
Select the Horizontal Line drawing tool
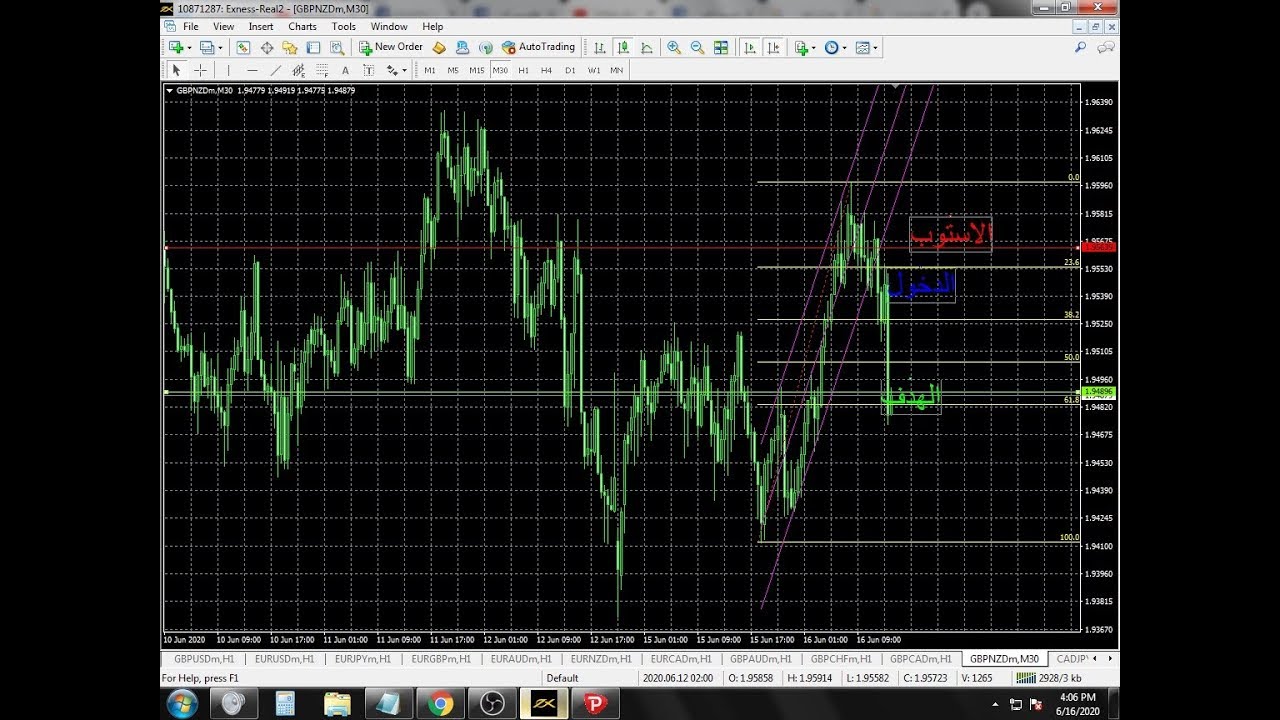pyautogui.click(x=252, y=70)
